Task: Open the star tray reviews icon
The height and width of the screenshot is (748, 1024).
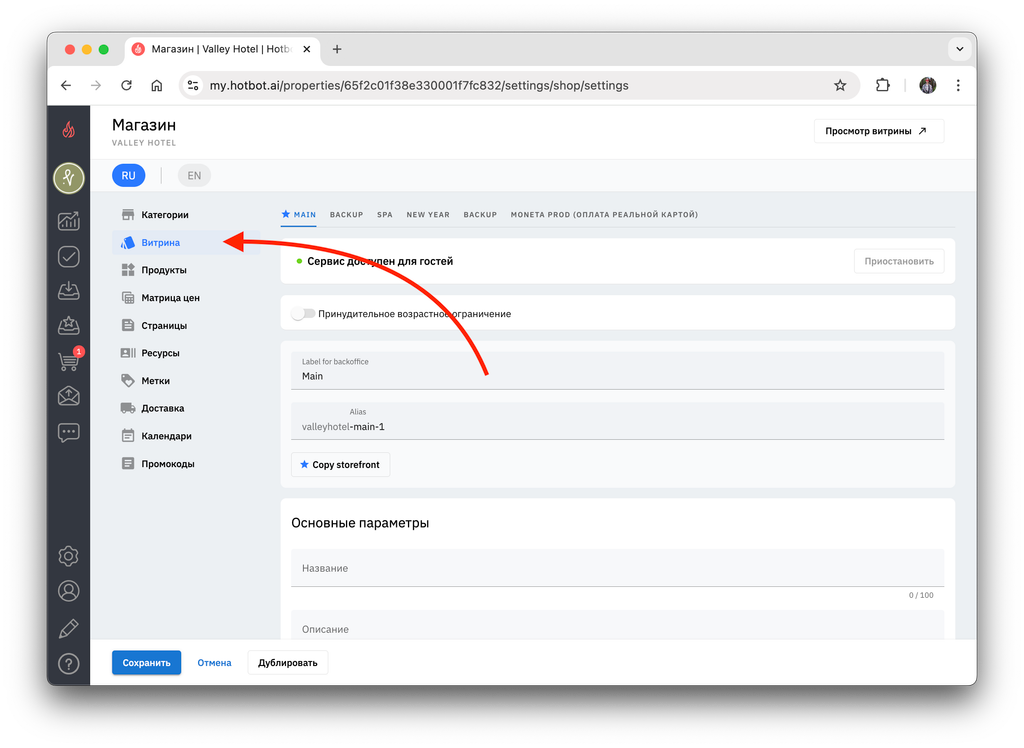Action: click(x=69, y=325)
